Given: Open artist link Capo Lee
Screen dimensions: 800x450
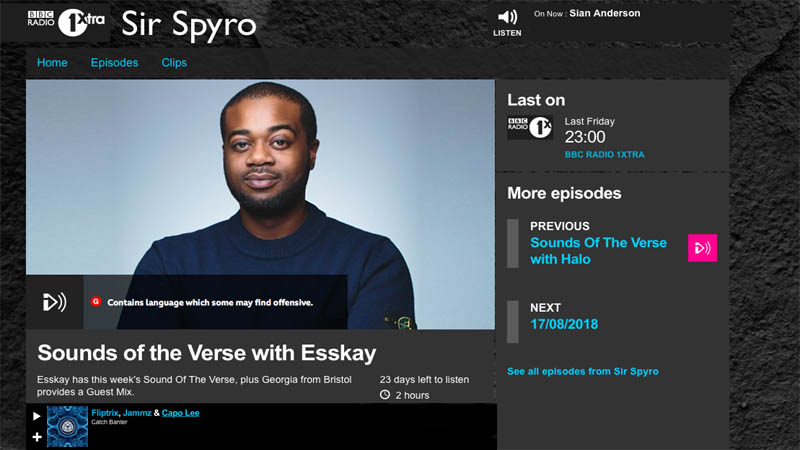Looking at the screenshot, I should pos(181,413).
